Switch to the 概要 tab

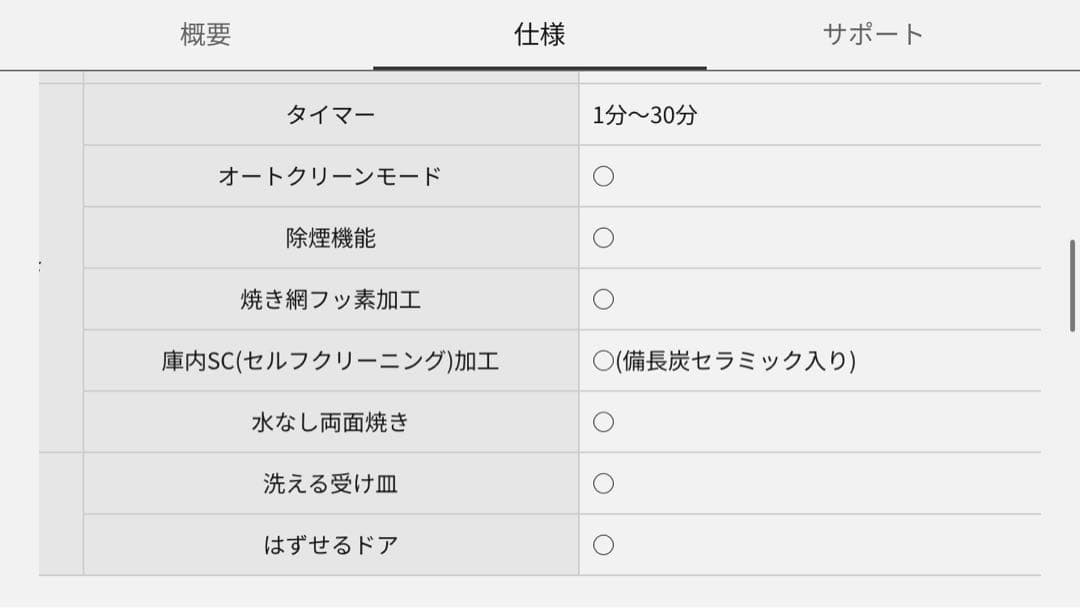click(x=204, y=34)
